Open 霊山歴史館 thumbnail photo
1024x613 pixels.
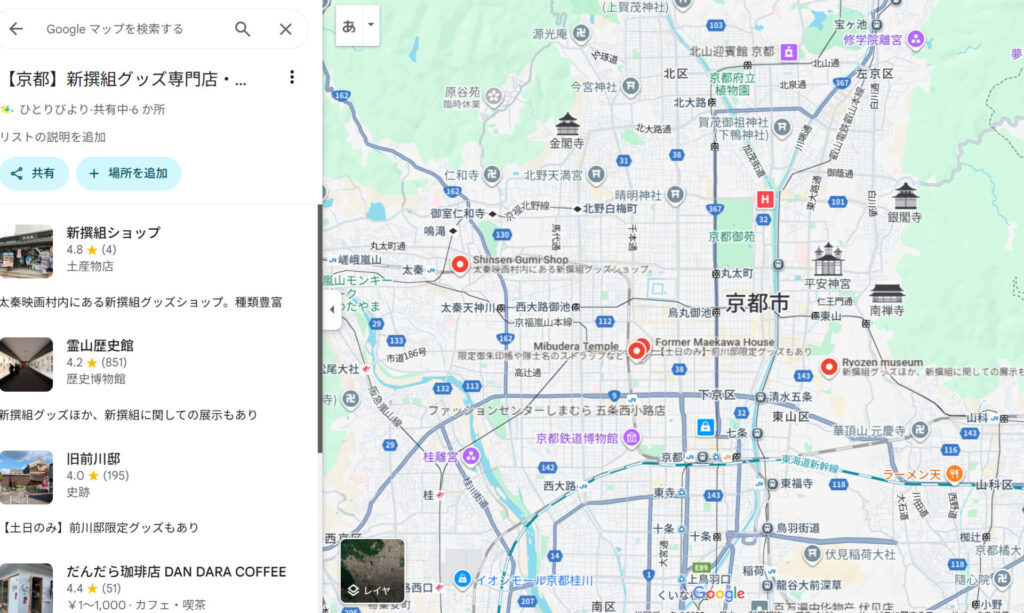click(x=26, y=364)
